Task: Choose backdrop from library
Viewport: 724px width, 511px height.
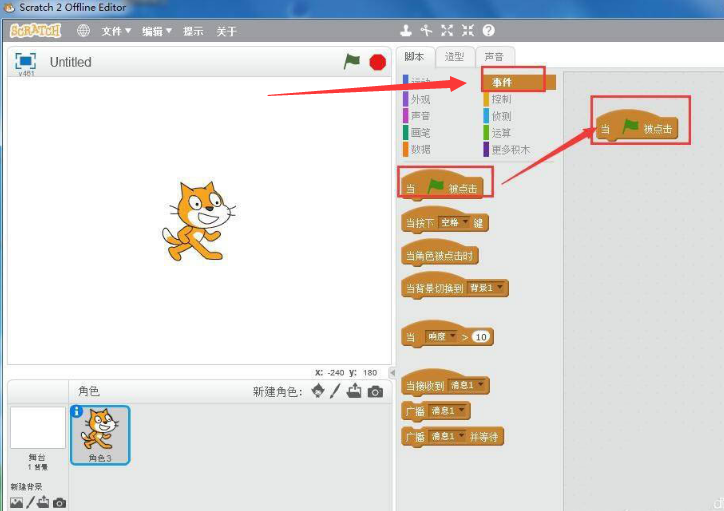Action: click(x=17, y=503)
